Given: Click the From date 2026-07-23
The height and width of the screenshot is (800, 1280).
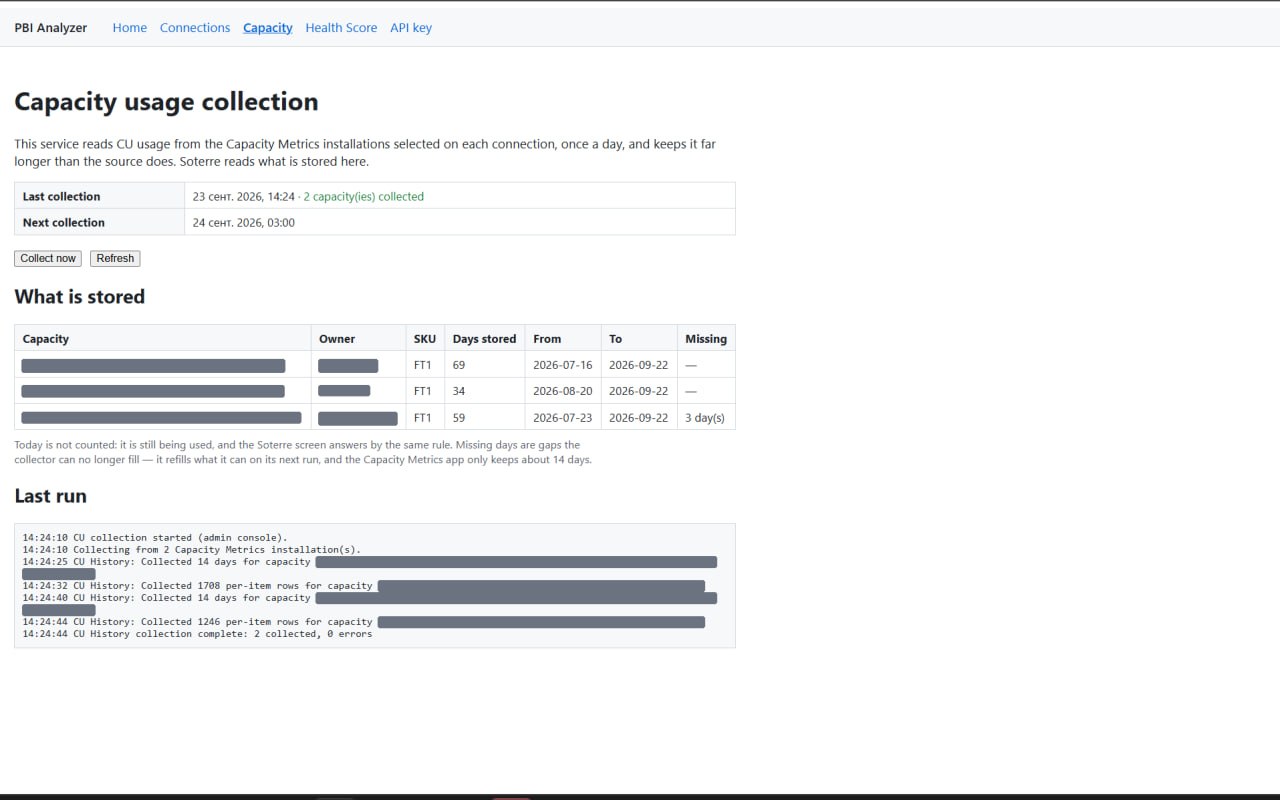Looking at the screenshot, I should [x=563, y=418].
